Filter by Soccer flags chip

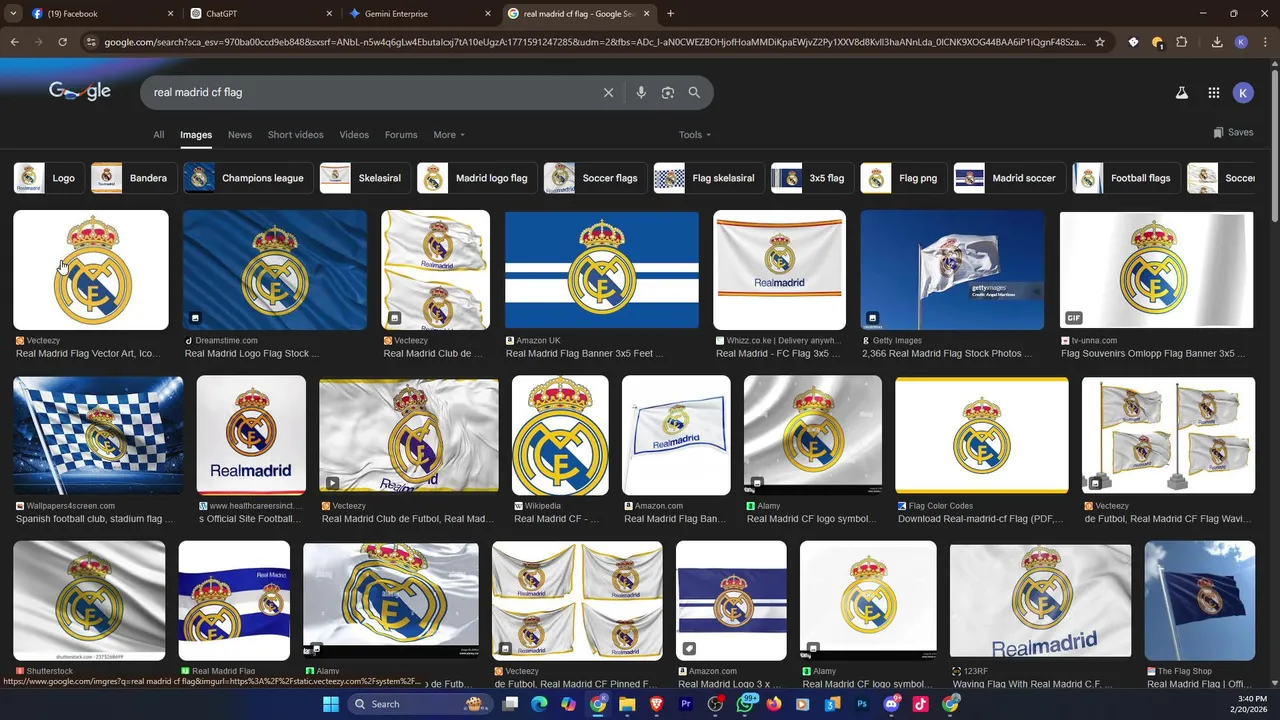595,178
